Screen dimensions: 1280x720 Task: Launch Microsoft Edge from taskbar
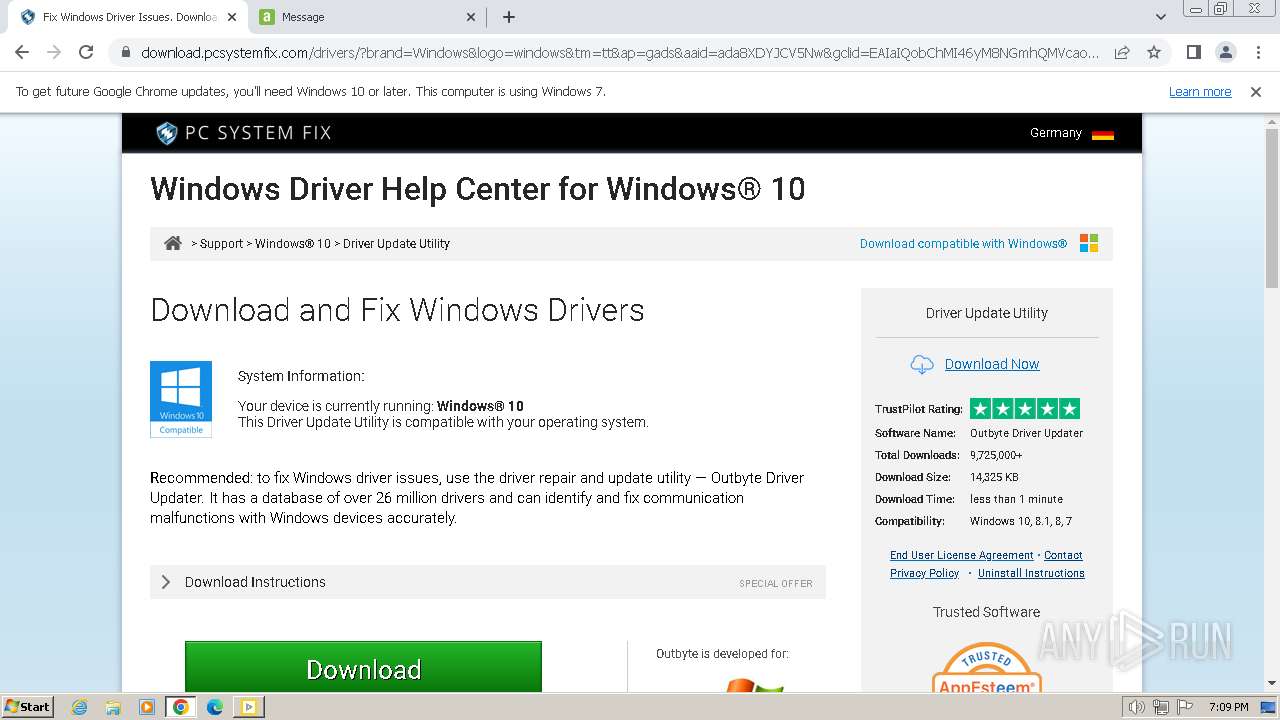pos(215,707)
